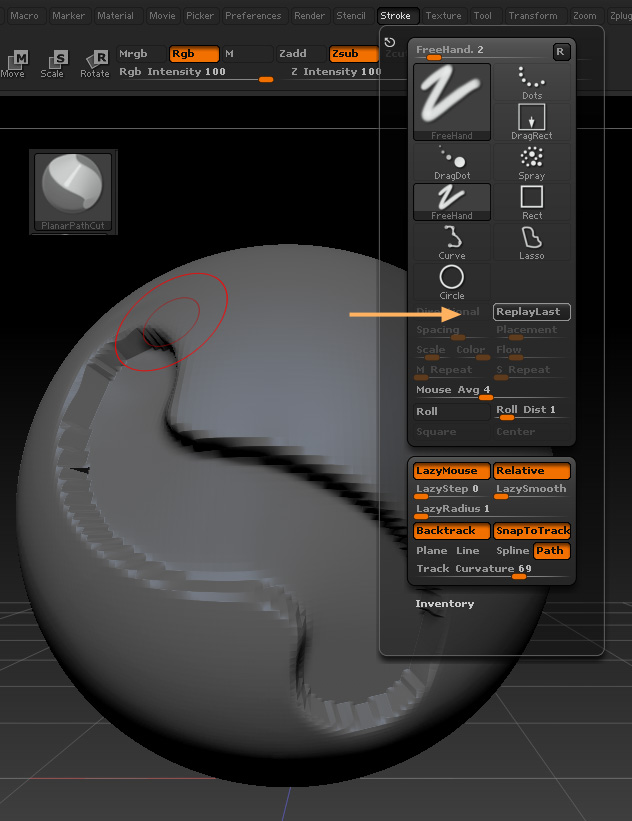The width and height of the screenshot is (632, 821).
Task: Activate the Move tool icon
Action: click(14, 64)
